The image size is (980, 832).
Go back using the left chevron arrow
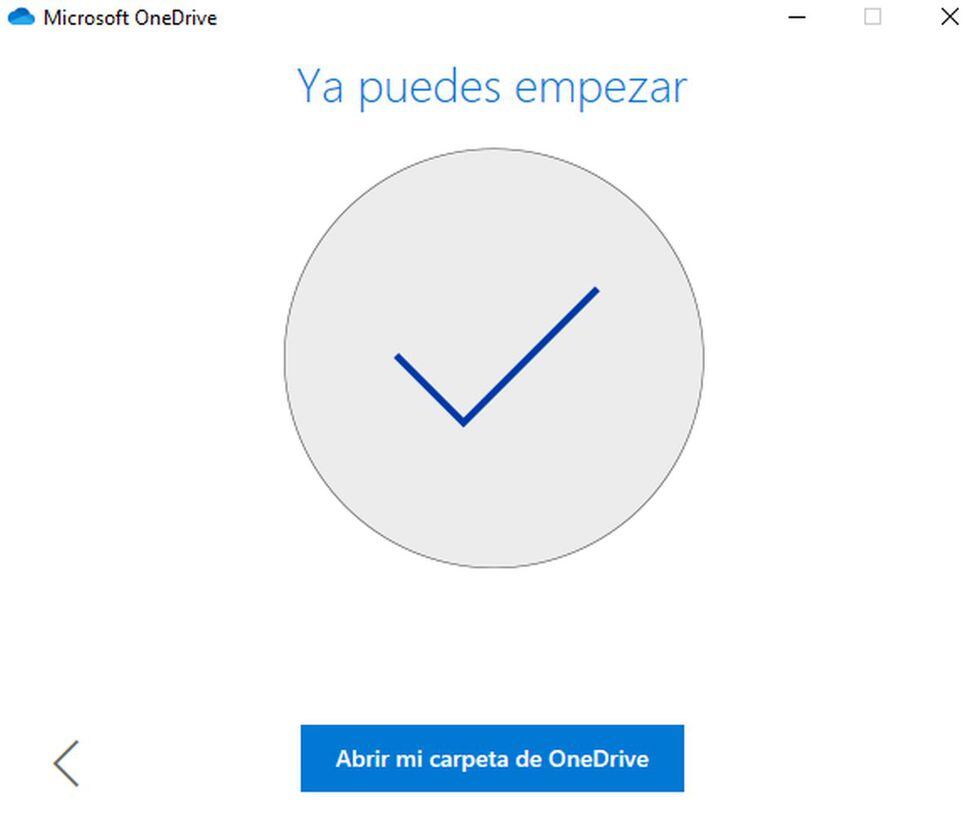pyautogui.click(x=66, y=763)
